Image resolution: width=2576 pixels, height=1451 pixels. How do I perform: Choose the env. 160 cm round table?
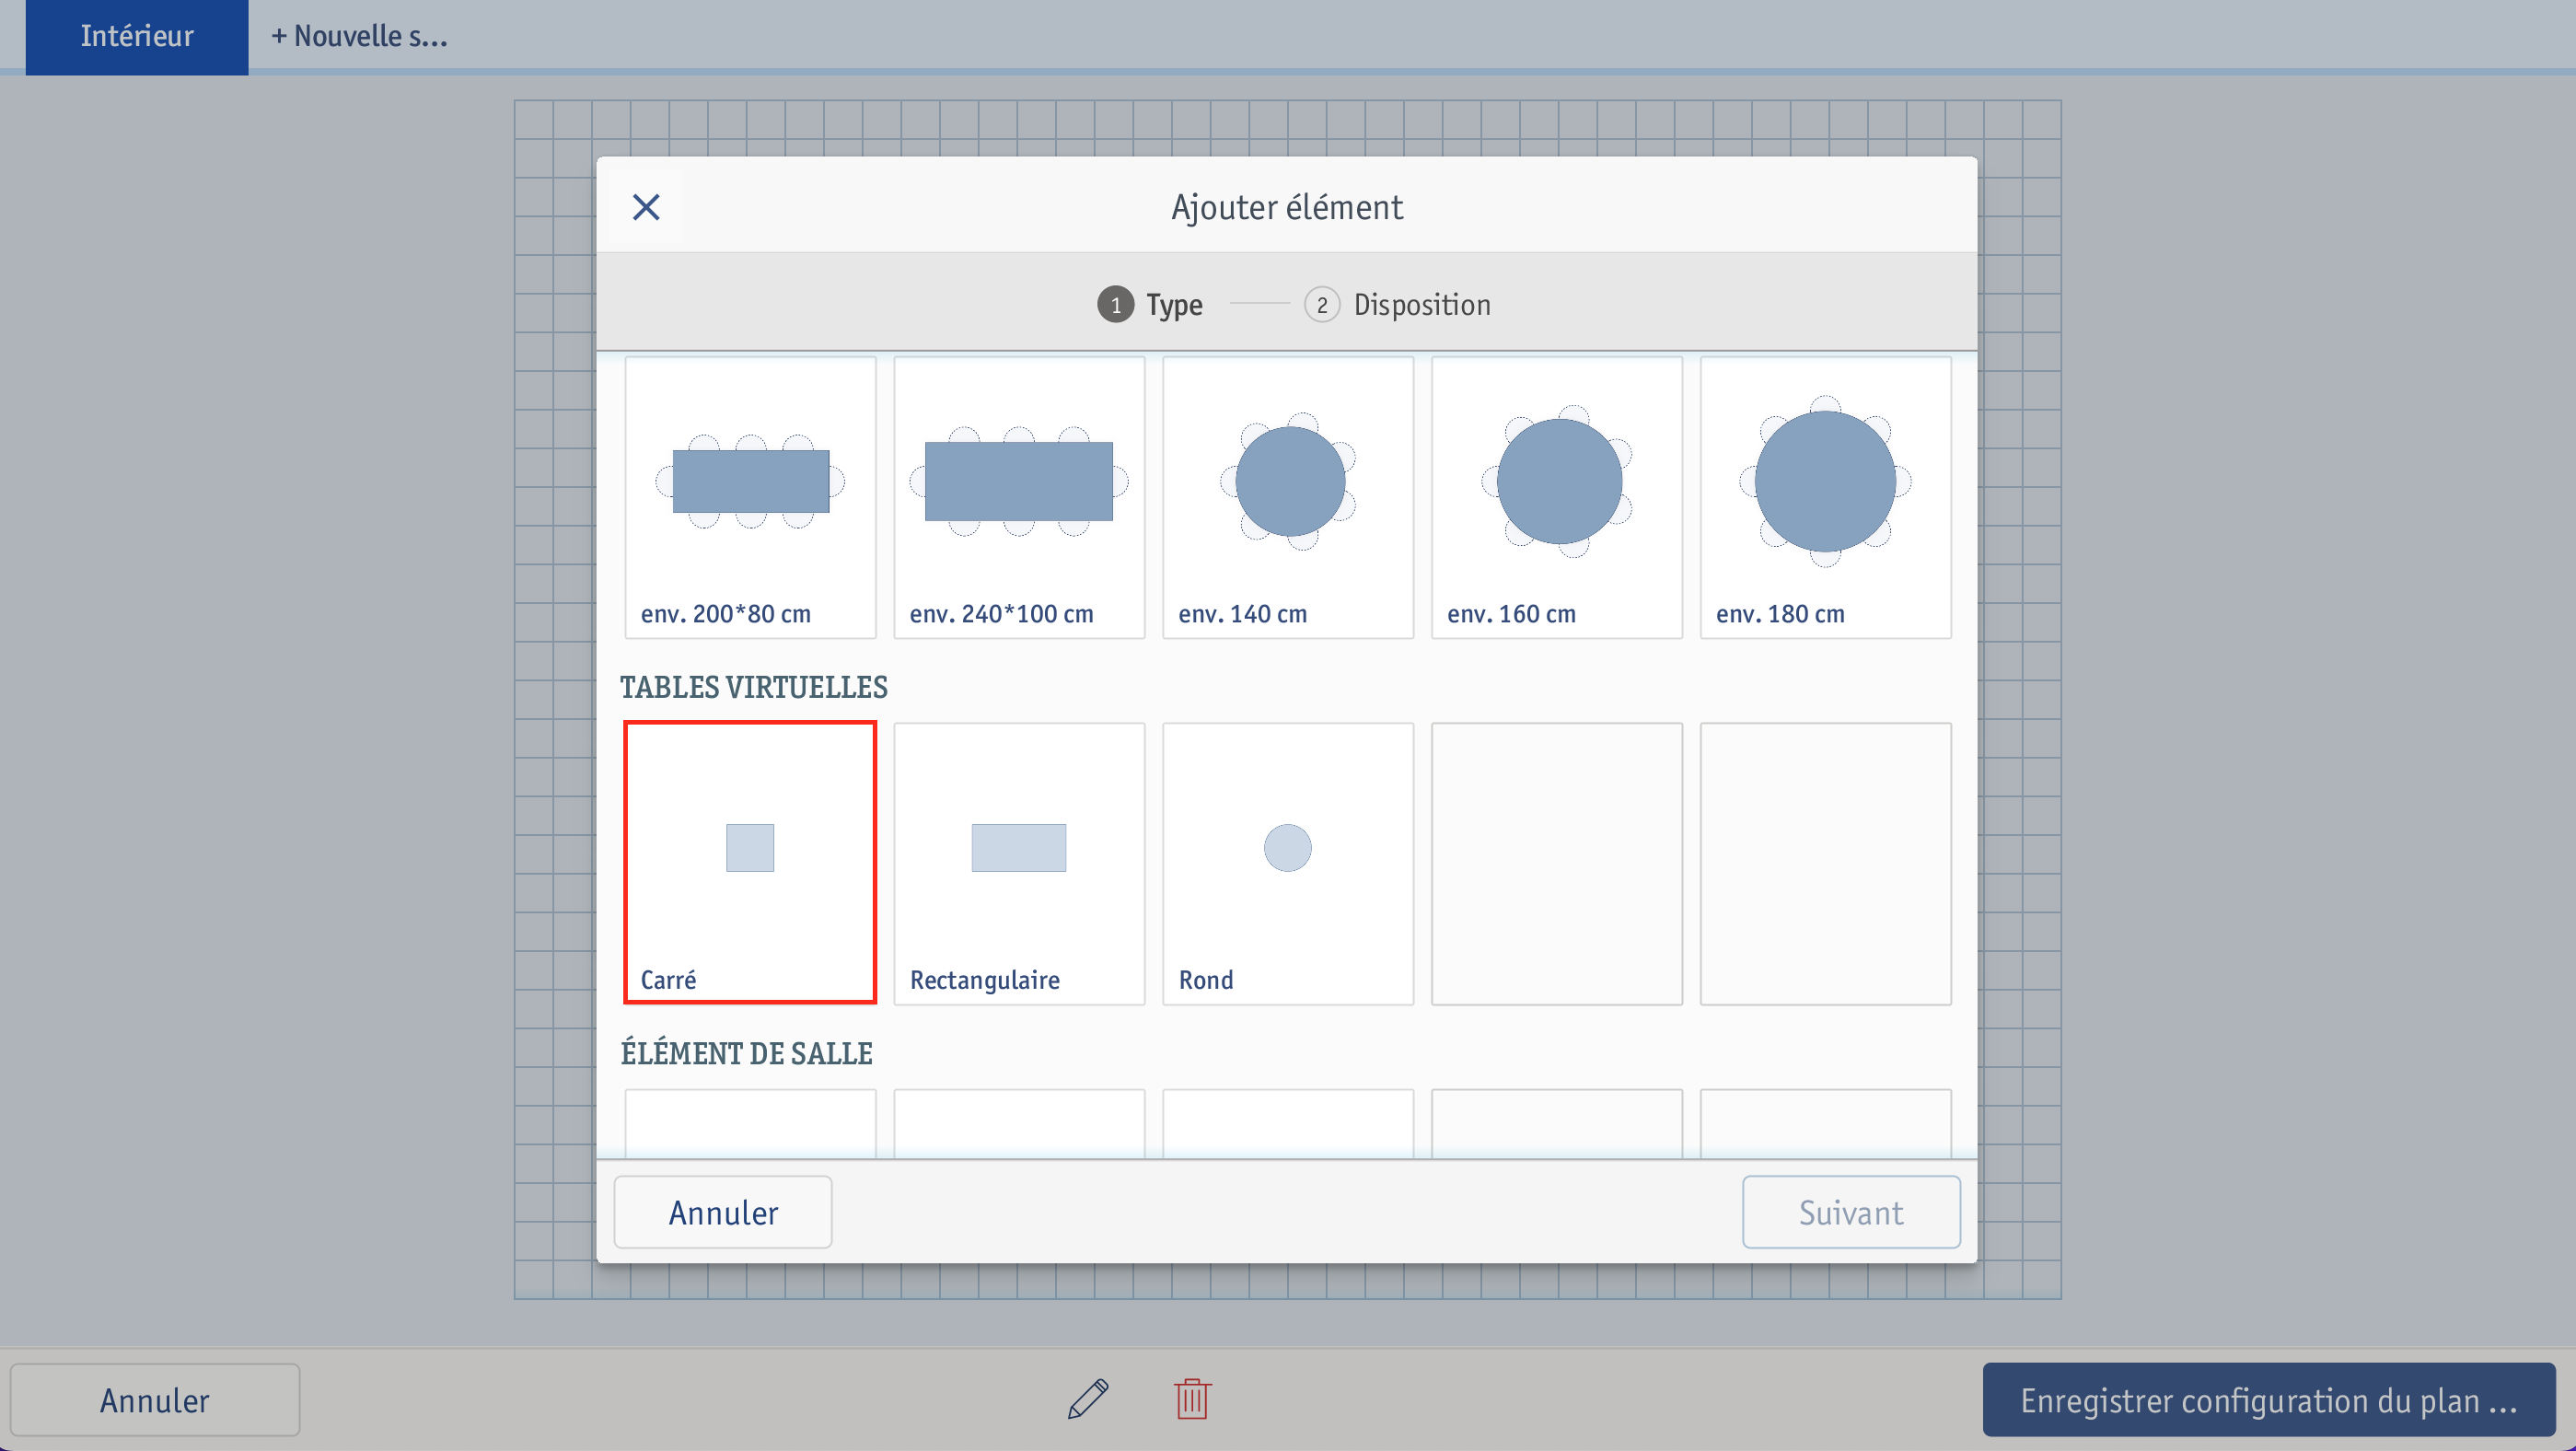point(1557,497)
